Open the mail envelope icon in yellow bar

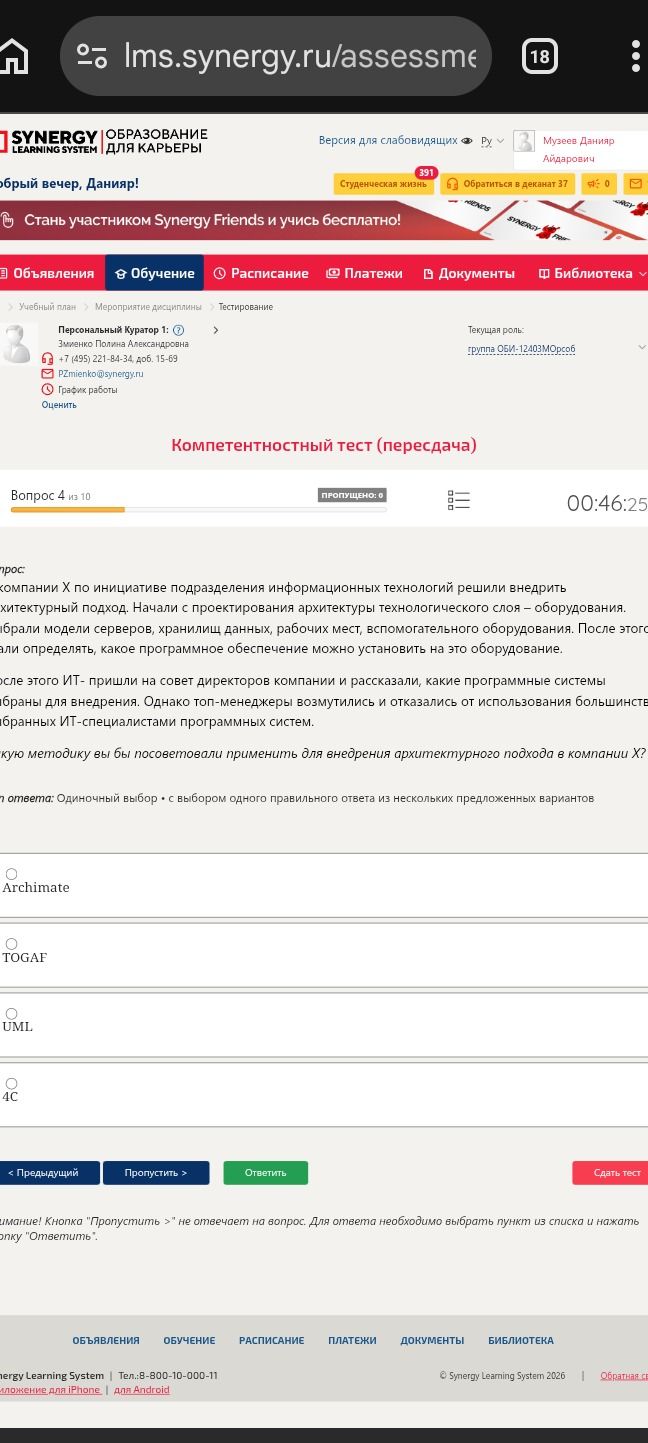pyautogui.click(x=635, y=184)
